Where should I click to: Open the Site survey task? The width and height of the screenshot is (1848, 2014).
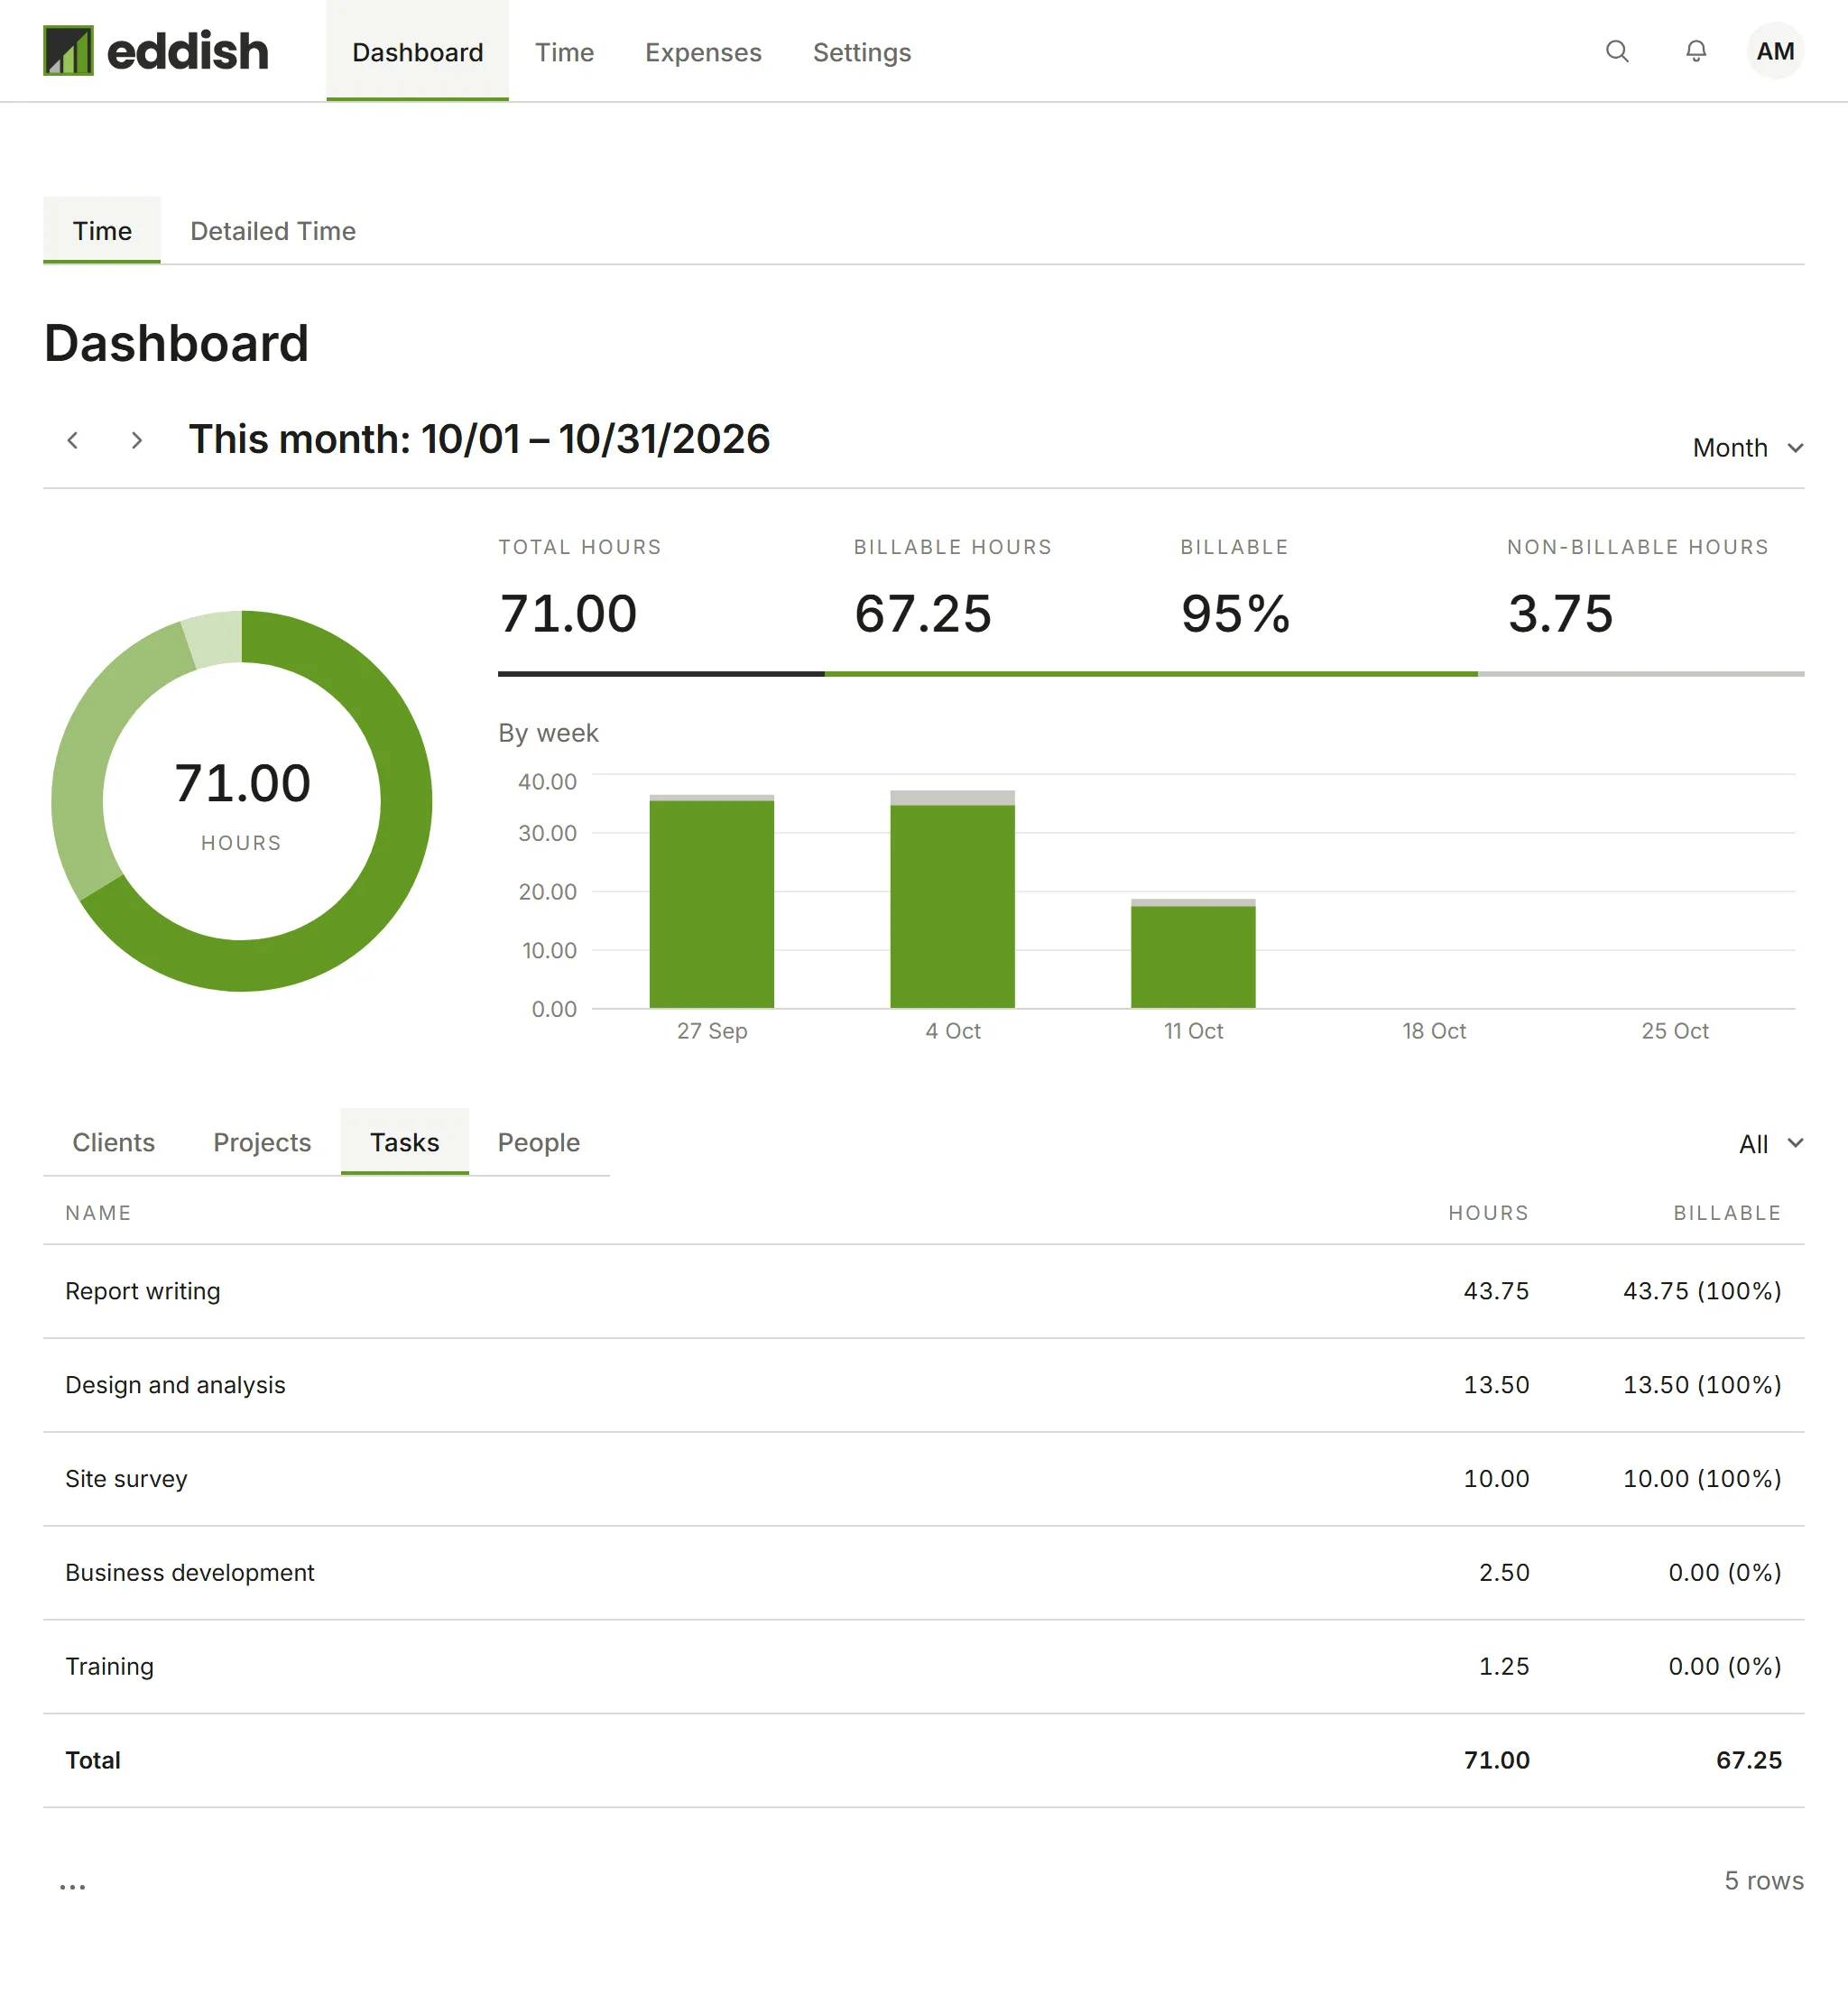126,1479
